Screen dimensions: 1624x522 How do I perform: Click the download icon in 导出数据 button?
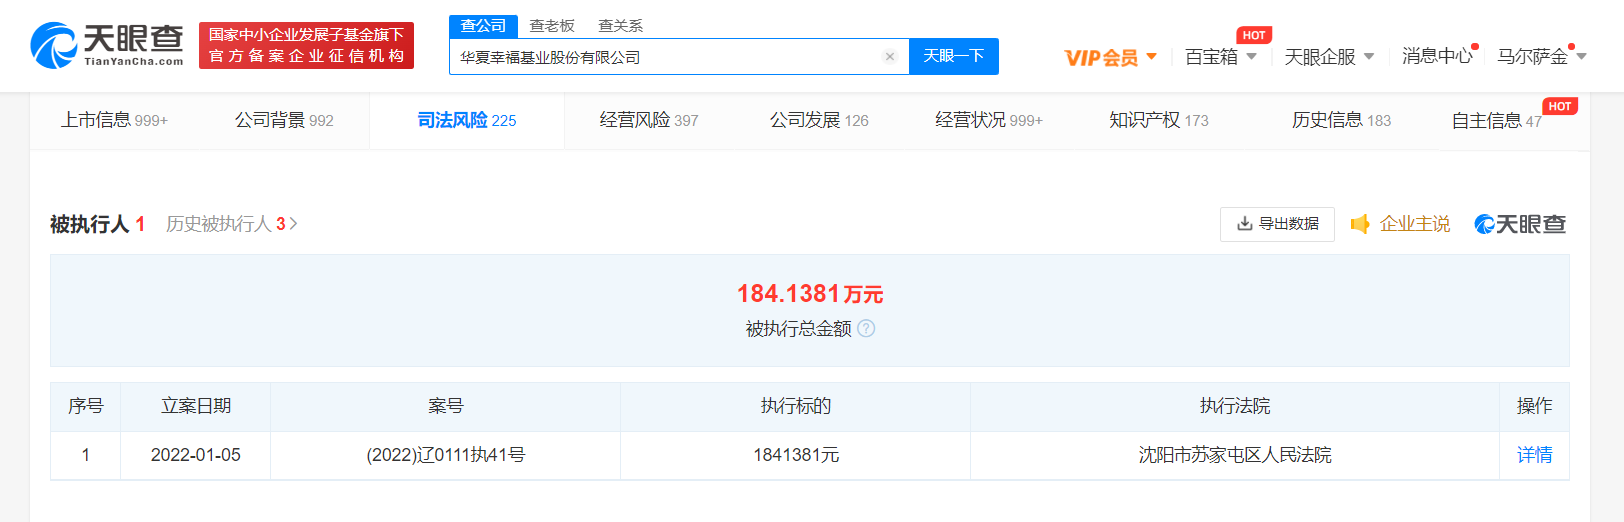click(1244, 224)
